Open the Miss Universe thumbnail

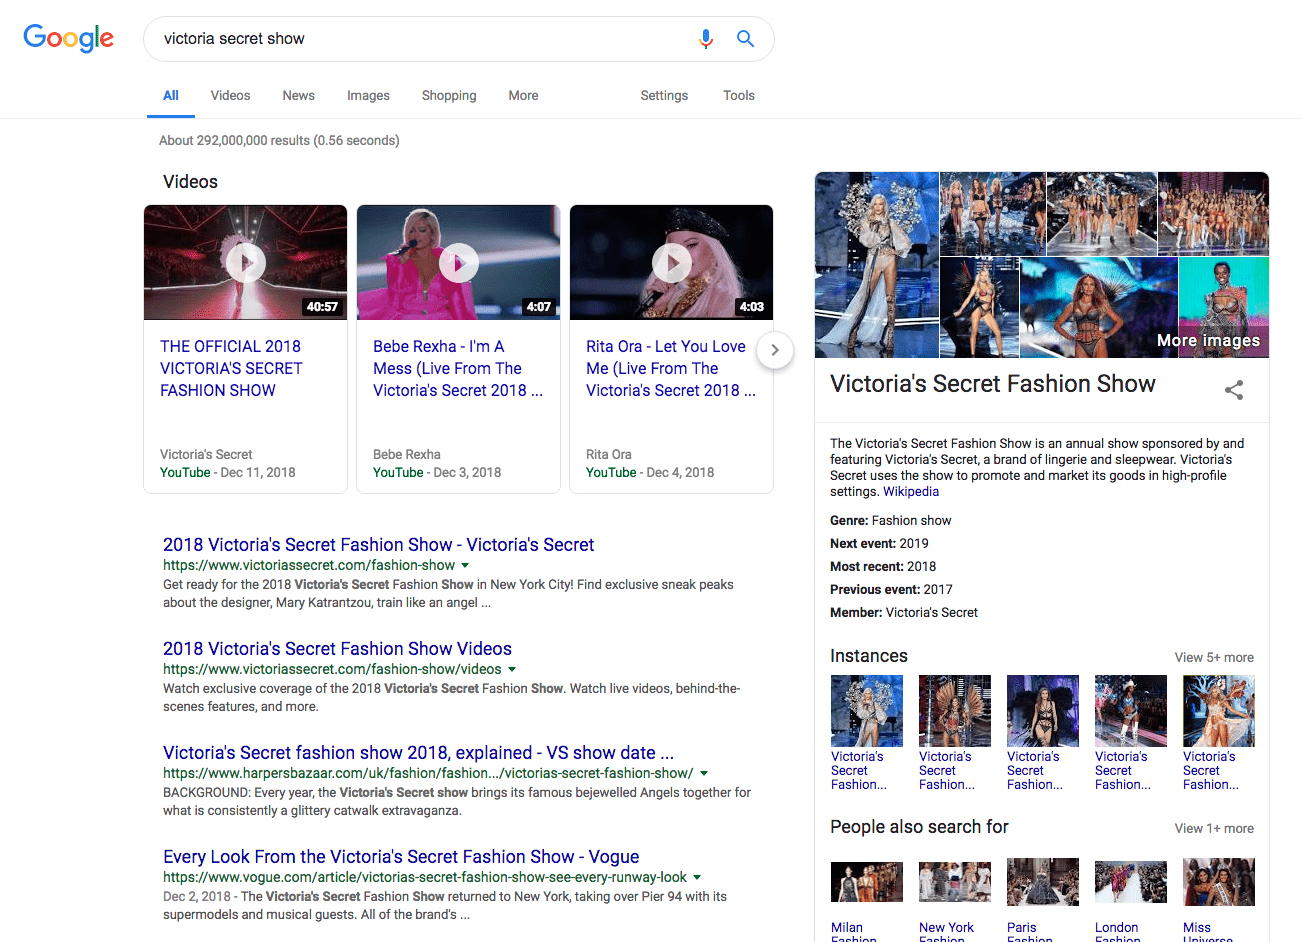coord(1219,882)
